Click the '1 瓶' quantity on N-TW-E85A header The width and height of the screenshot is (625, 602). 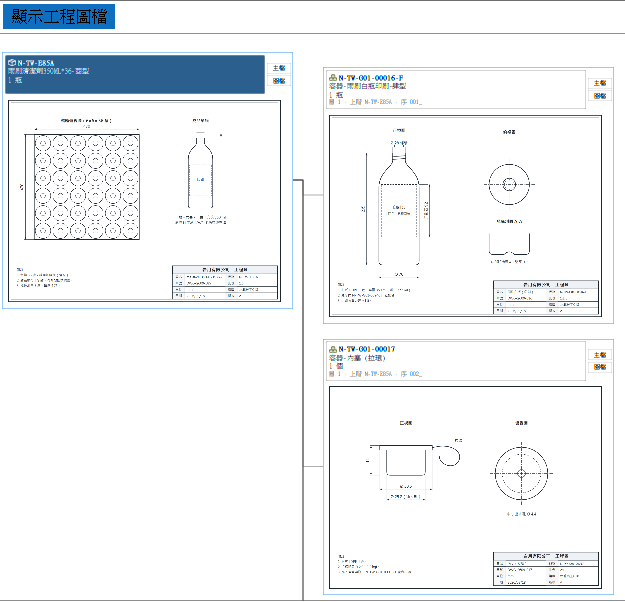point(15,80)
